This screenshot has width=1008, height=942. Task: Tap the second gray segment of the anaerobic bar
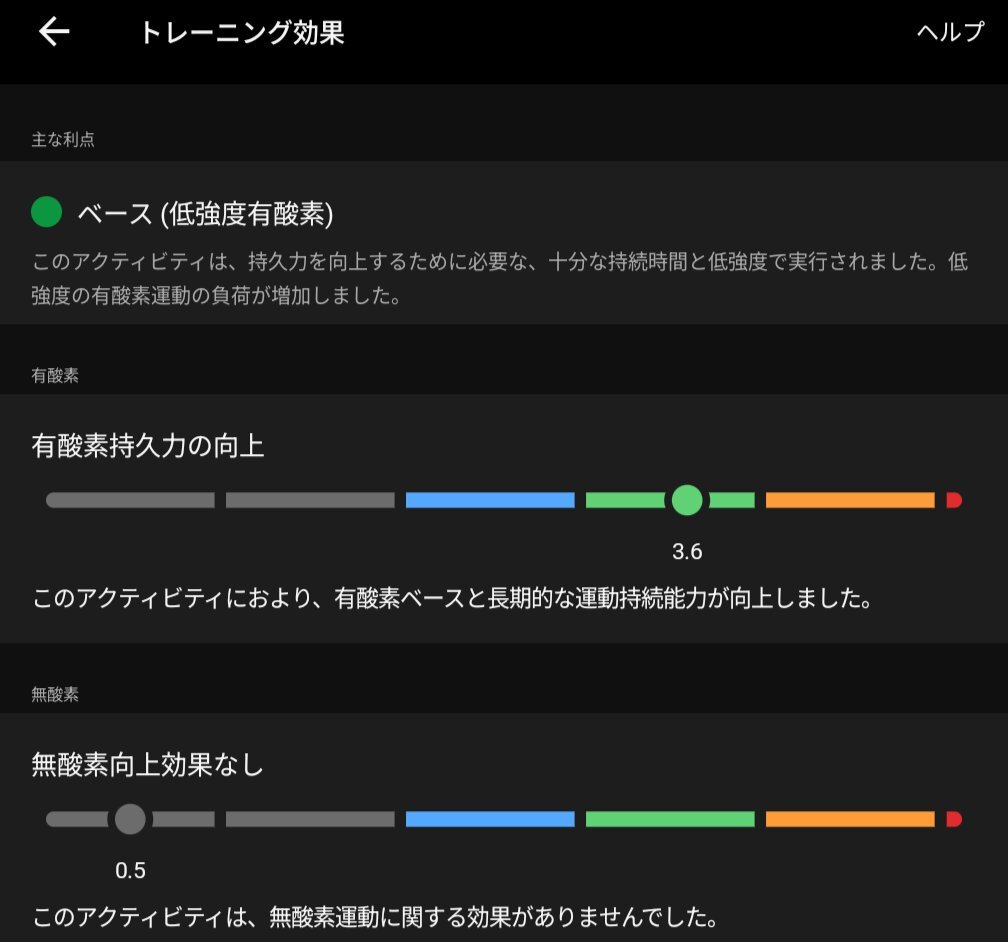point(310,820)
